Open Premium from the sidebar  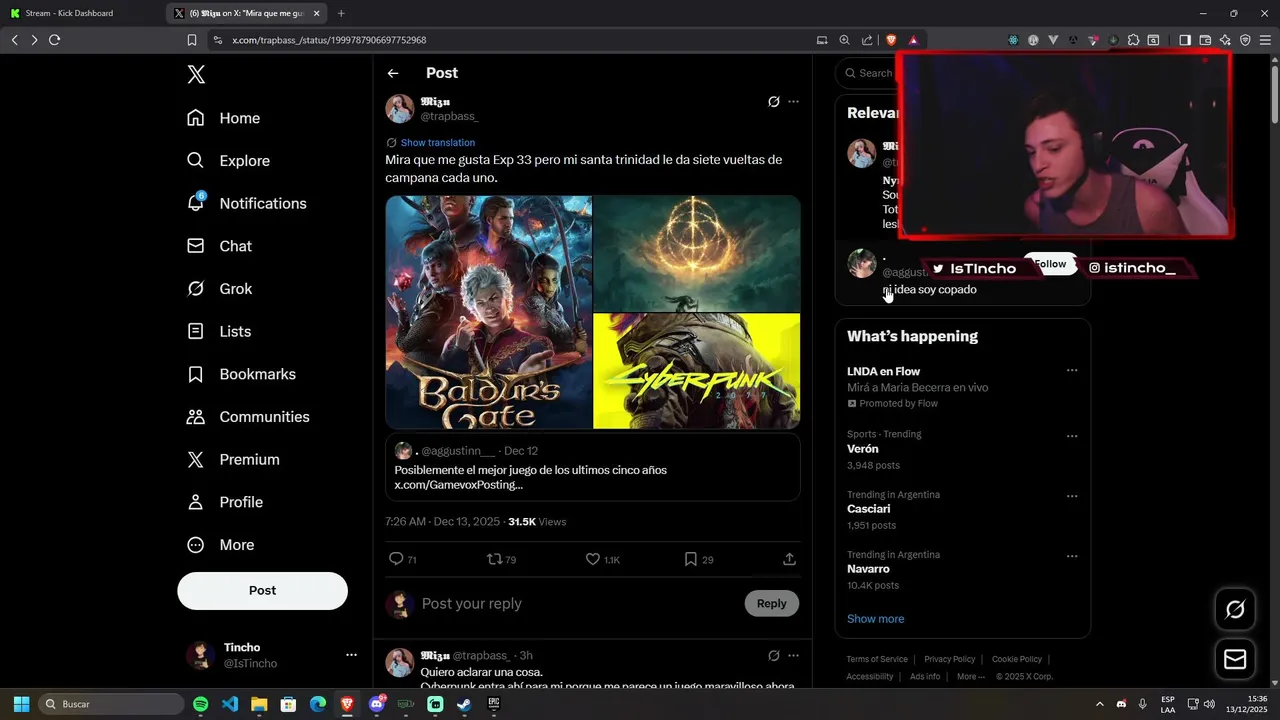coord(233,460)
